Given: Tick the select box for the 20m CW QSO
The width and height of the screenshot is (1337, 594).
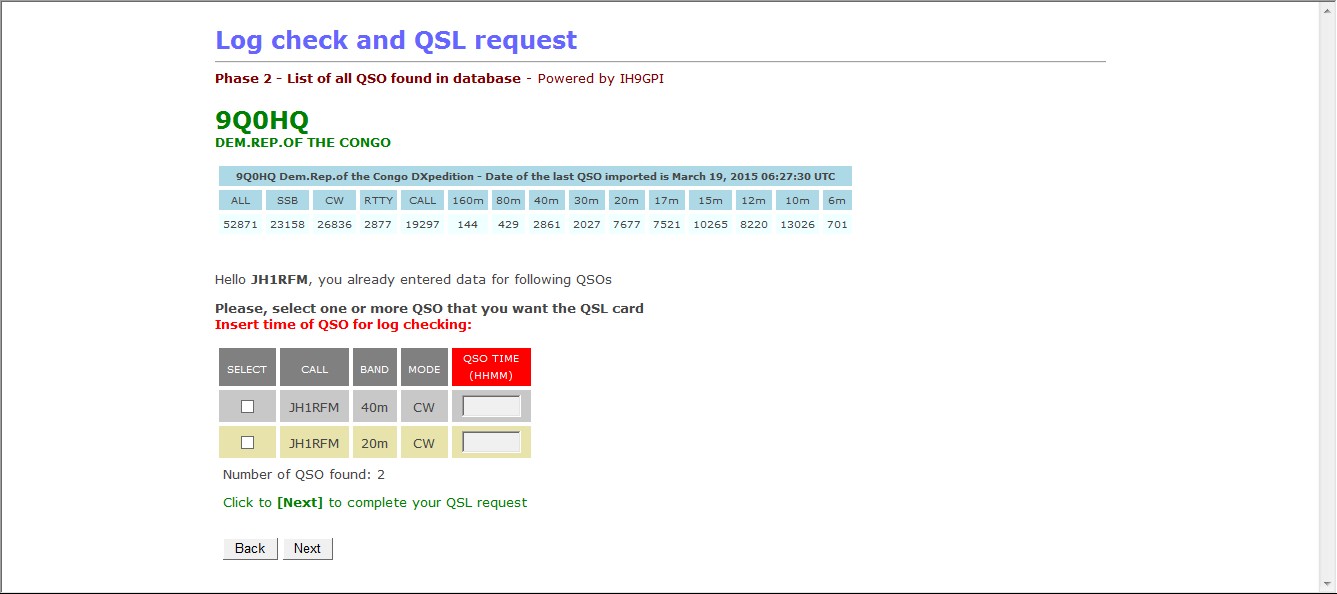Looking at the screenshot, I should tap(247, 442).
